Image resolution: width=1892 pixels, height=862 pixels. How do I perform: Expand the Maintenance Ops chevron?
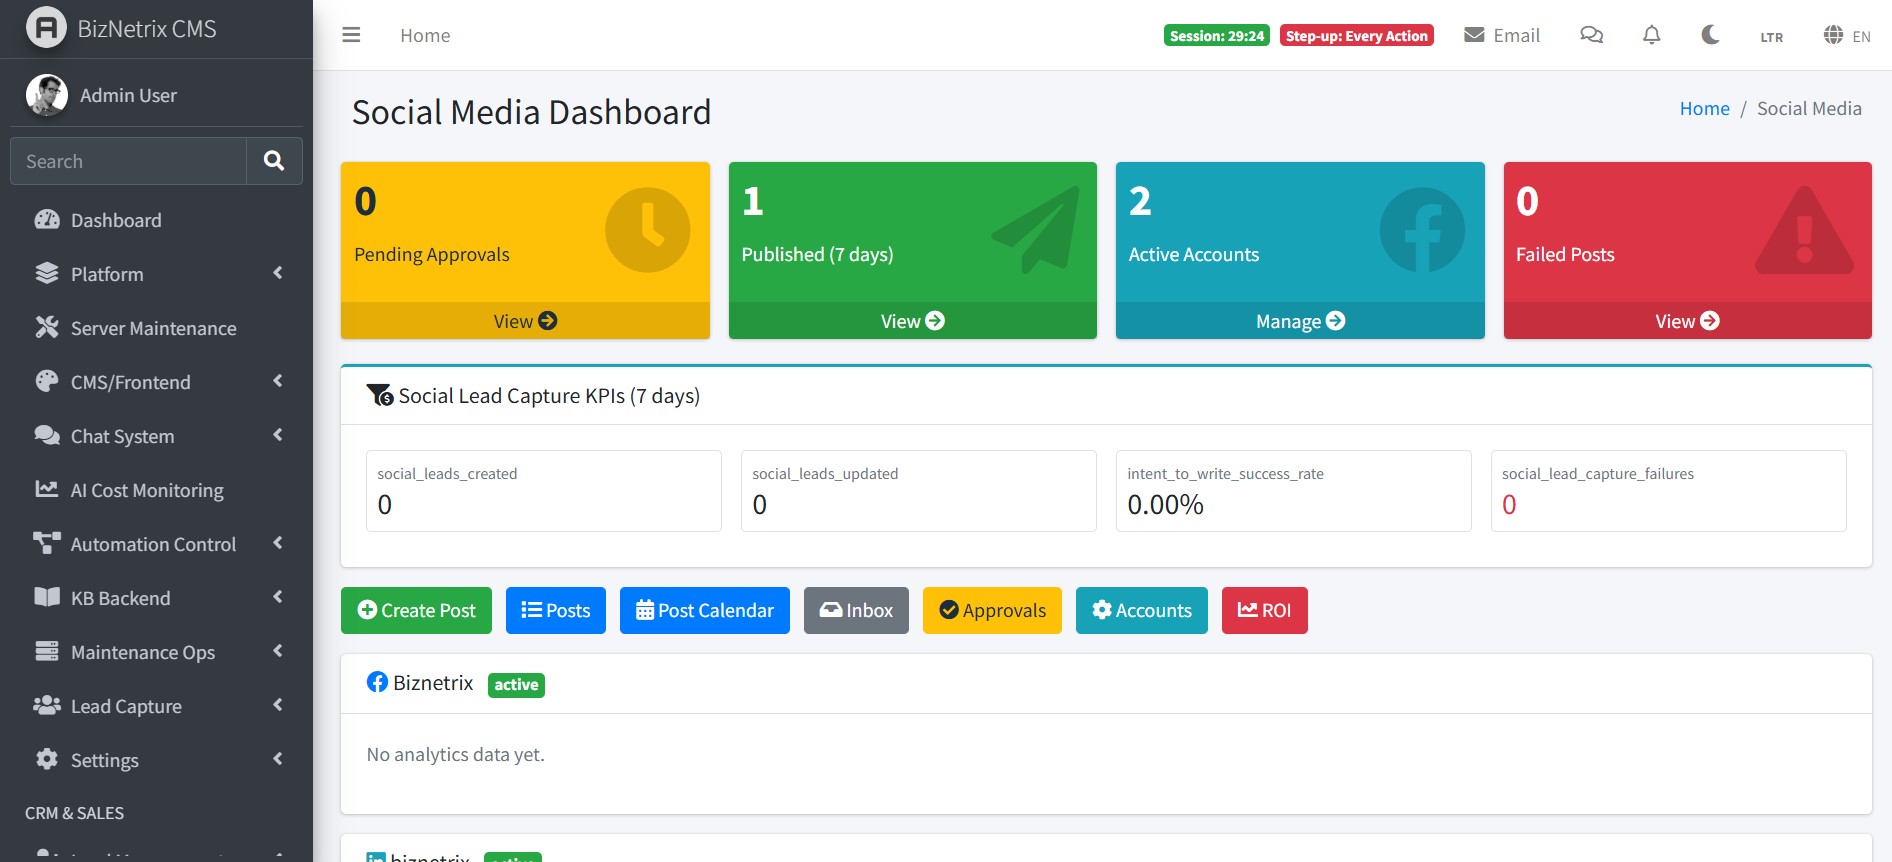[x=278, y=651]
